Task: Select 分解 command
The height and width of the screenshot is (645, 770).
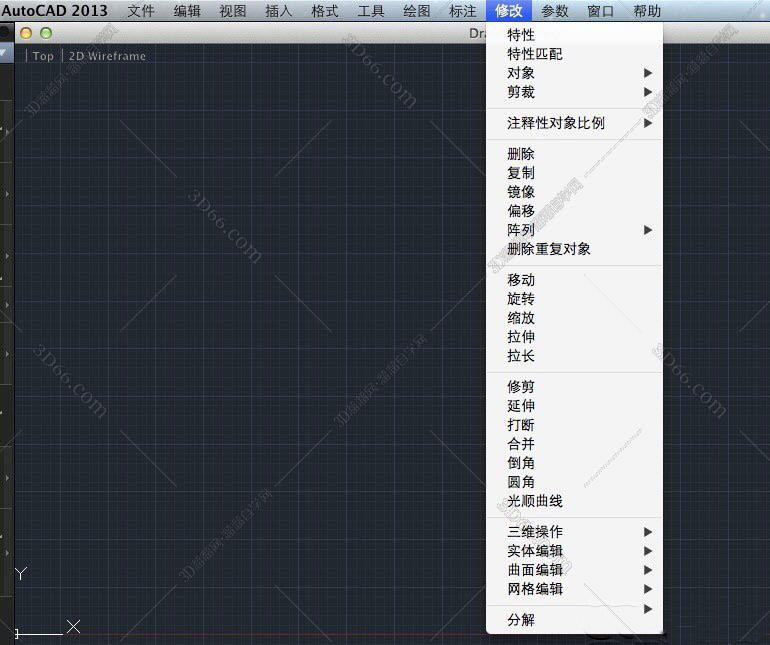Action: pos(574,620)
